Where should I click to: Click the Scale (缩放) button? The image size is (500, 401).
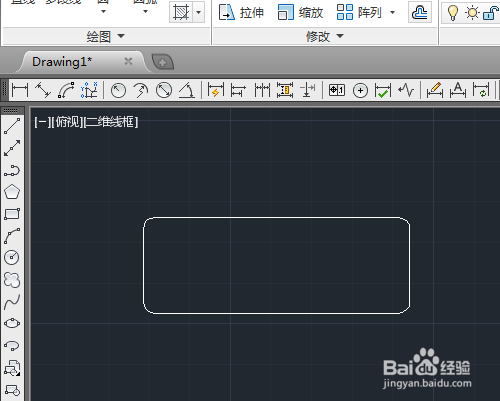(300, 13)
